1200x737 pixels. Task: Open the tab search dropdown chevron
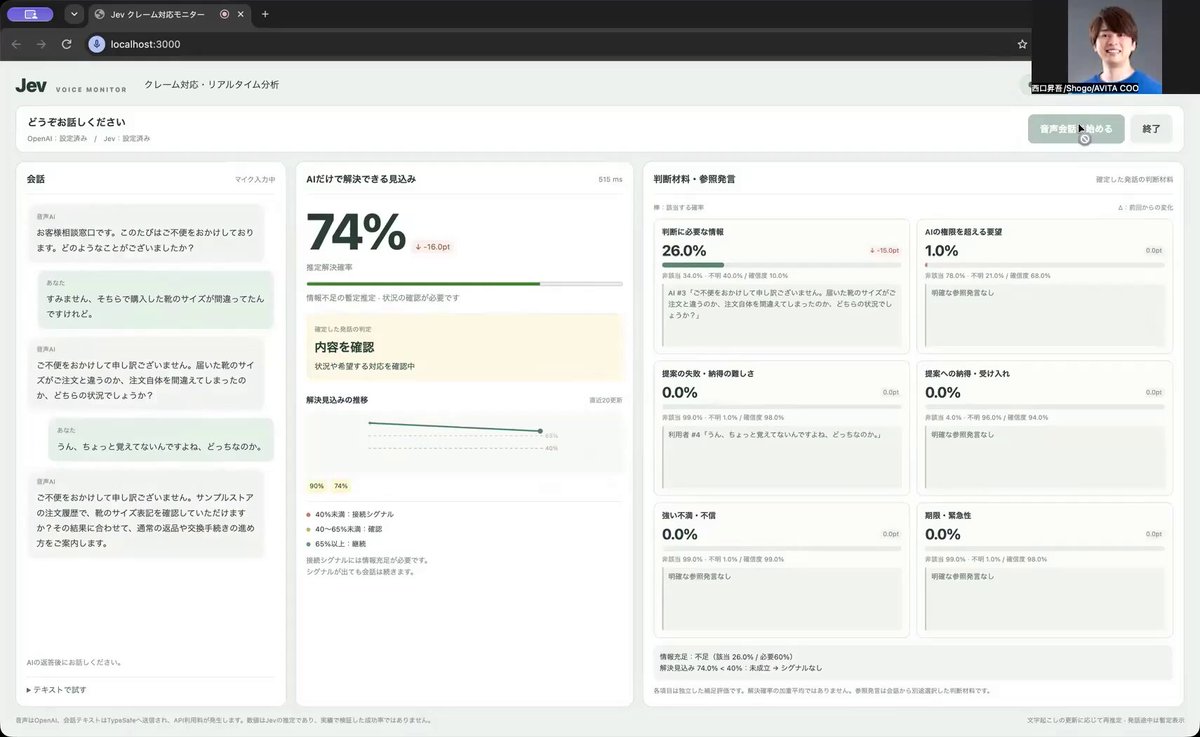coord(74,15)
